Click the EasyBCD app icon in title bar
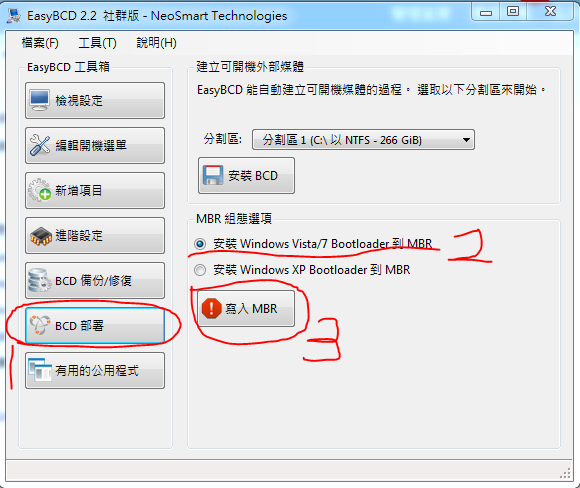The width and height of the screenshot is (580, 488). pyautogui.click(x=14, y=16)
